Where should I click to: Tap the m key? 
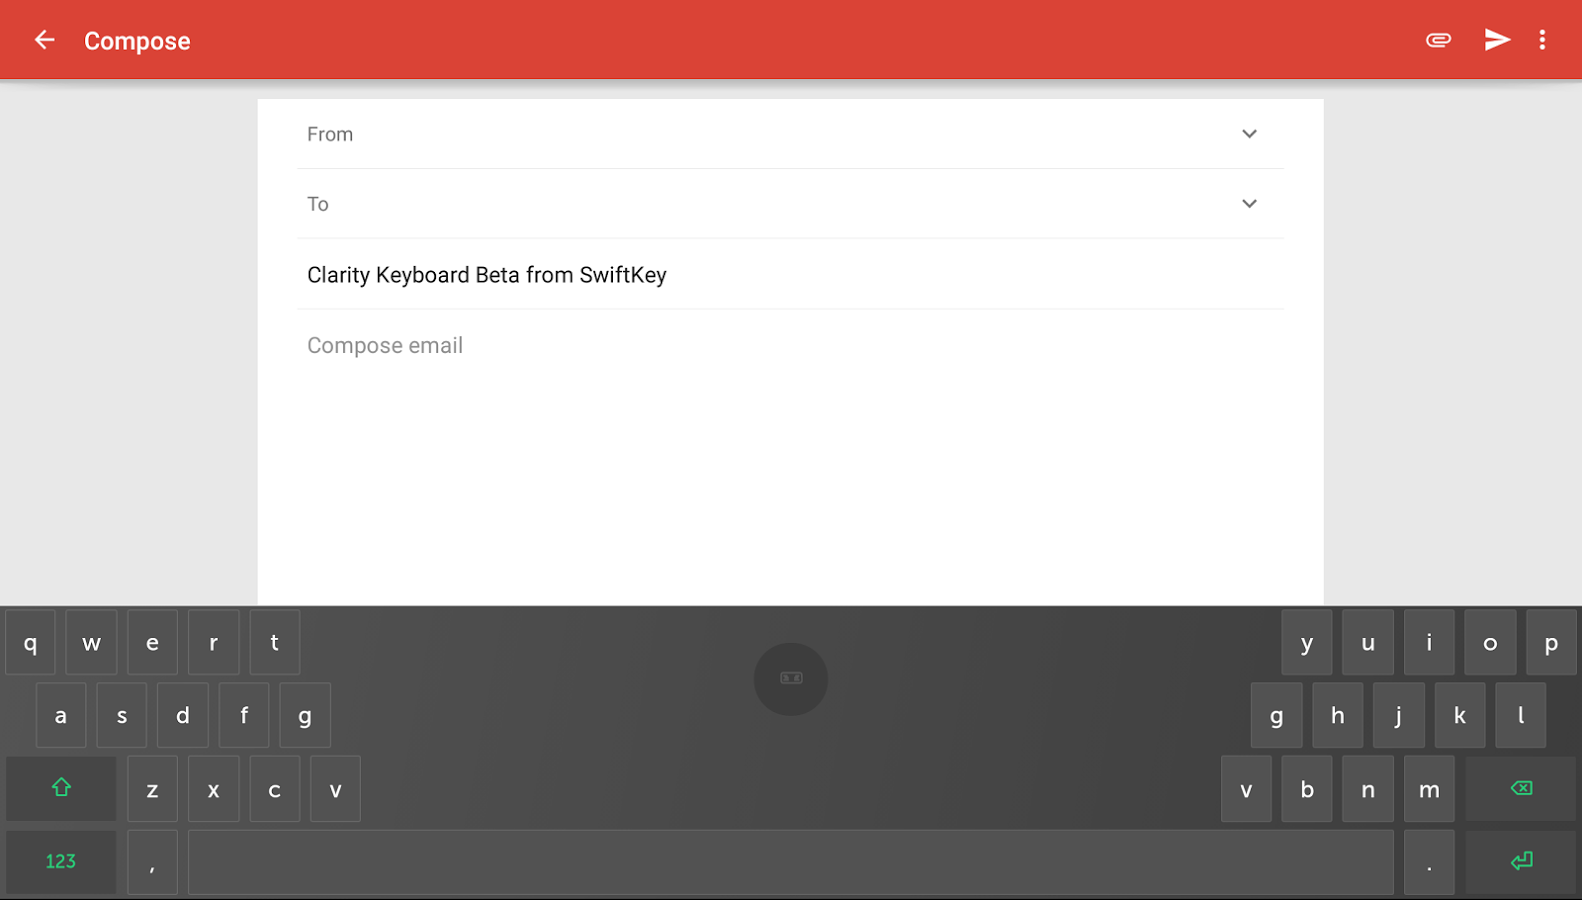pyautogui.click(x=1429, y=788)
